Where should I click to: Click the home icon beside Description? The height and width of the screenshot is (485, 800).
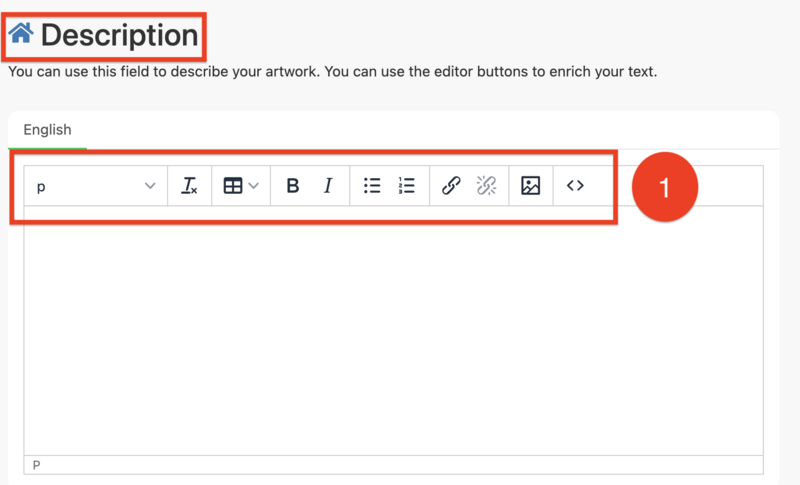click(21, 36)
